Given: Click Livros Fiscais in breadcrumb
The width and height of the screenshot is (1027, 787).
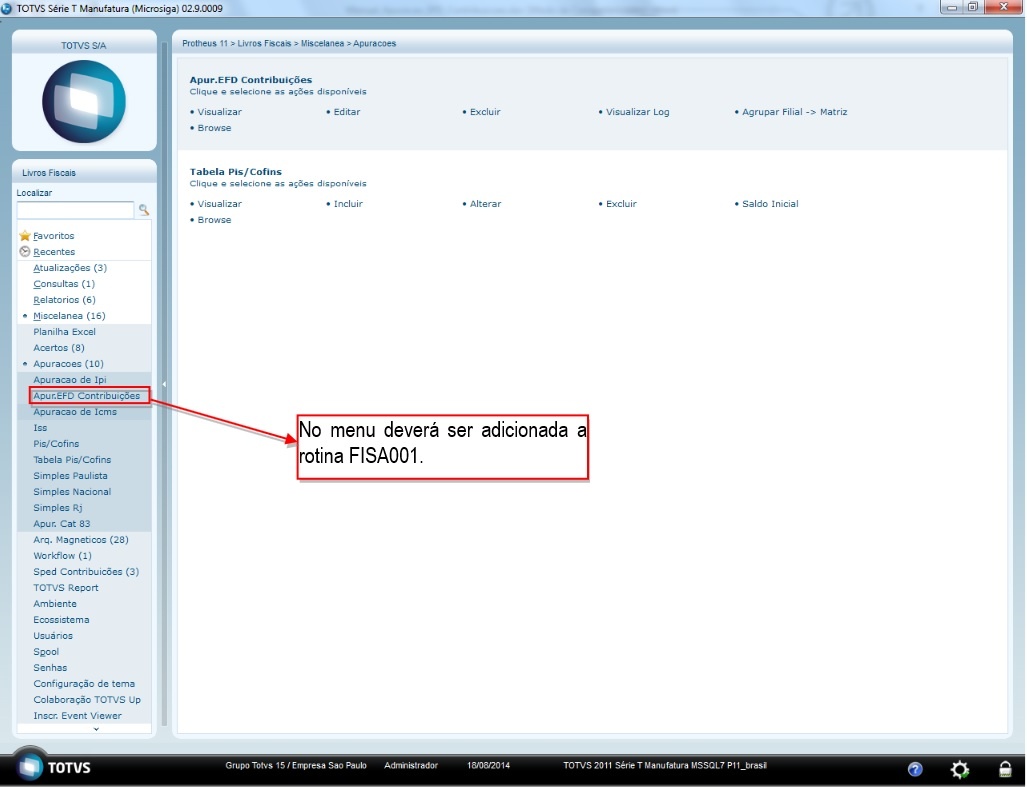Looking at the screenshot, I should click(x=264, y=43).
